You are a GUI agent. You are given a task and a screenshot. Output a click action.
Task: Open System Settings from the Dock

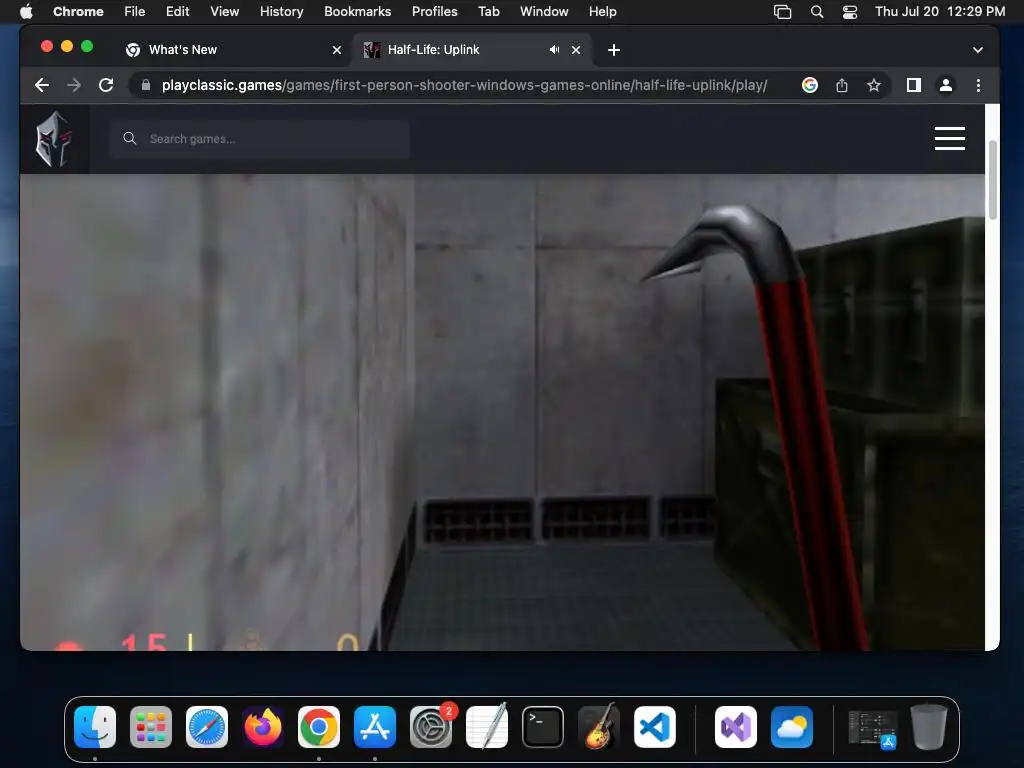431,727
